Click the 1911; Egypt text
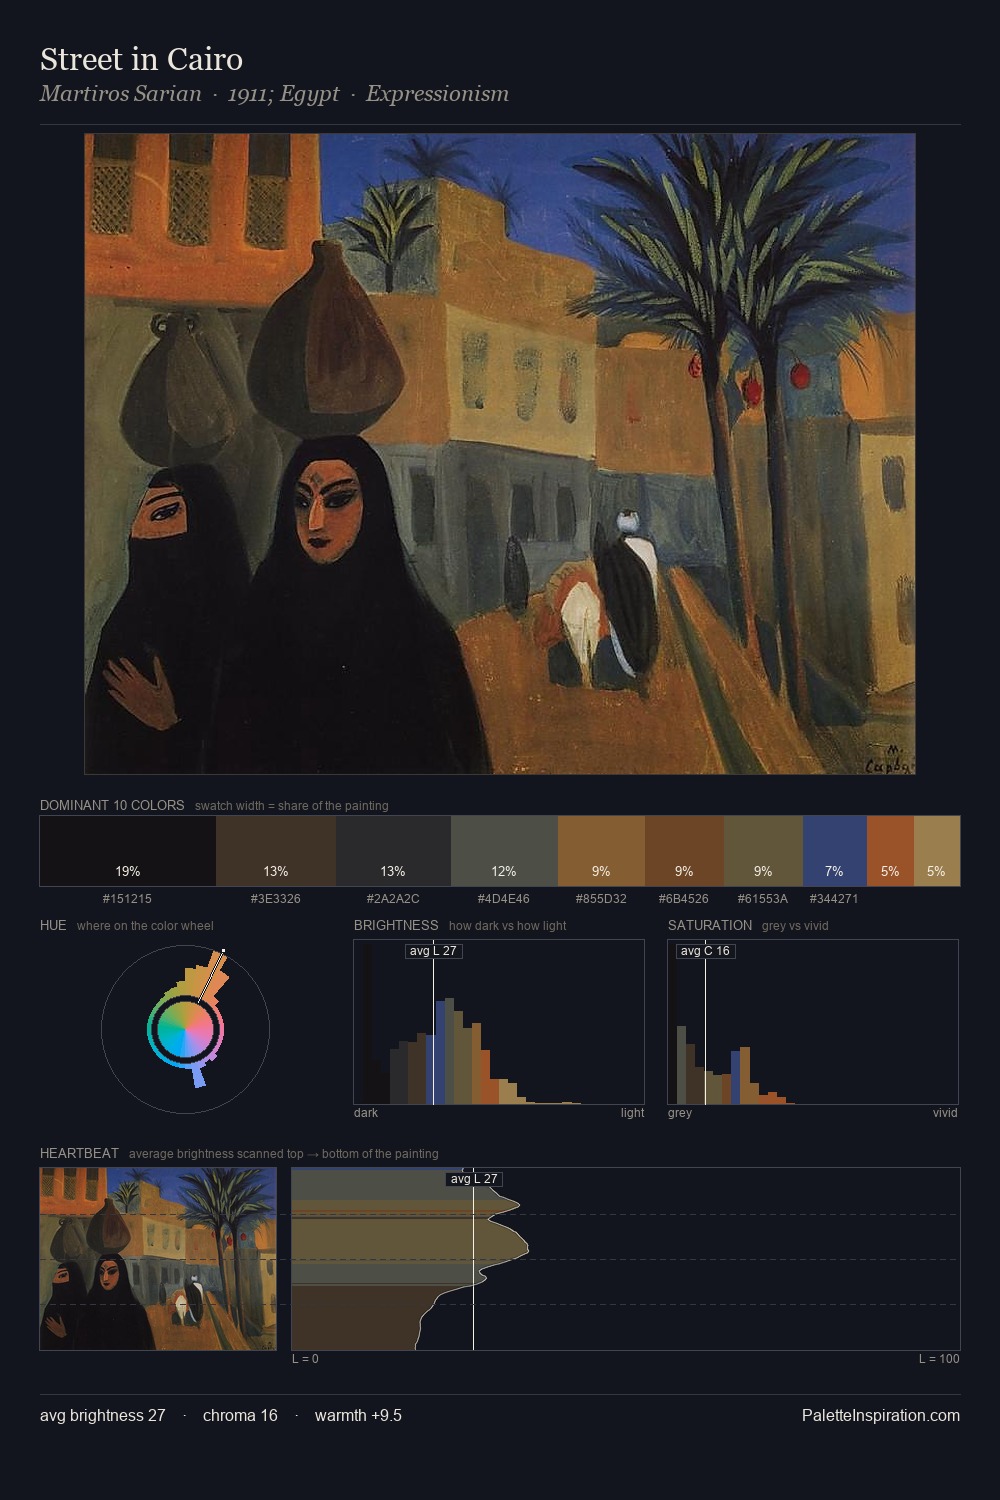Screen dimensions: 1000x1500 [x=284, y=94]
